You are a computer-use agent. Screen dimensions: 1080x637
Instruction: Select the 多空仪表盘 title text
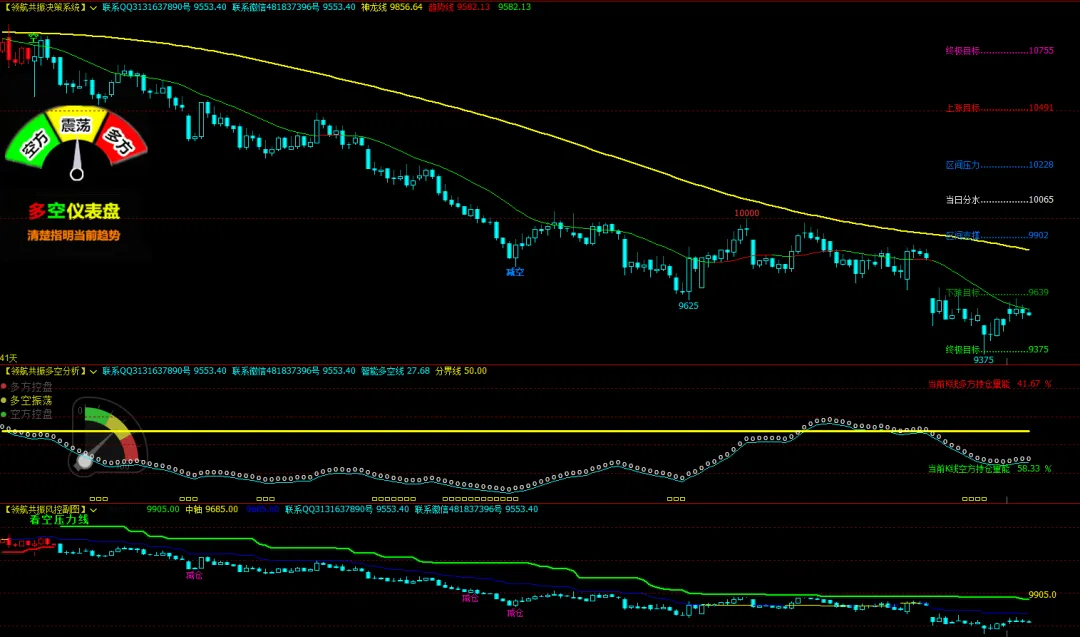click(x=74, y=211)
